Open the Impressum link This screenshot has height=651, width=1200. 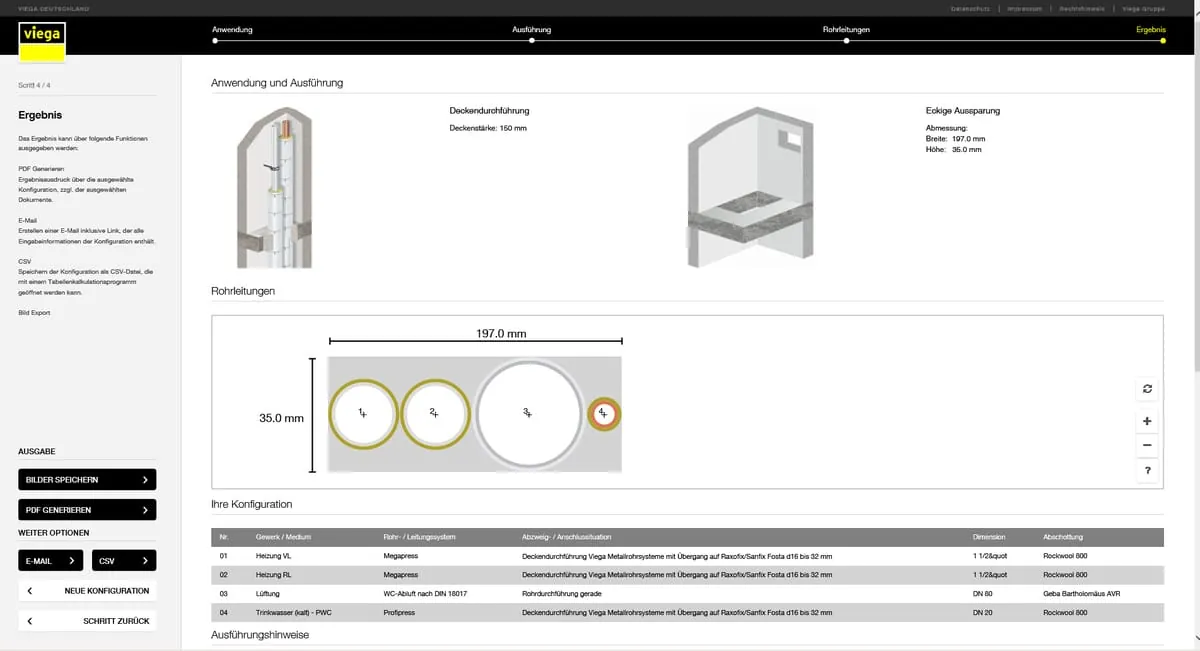[1024, 8]
